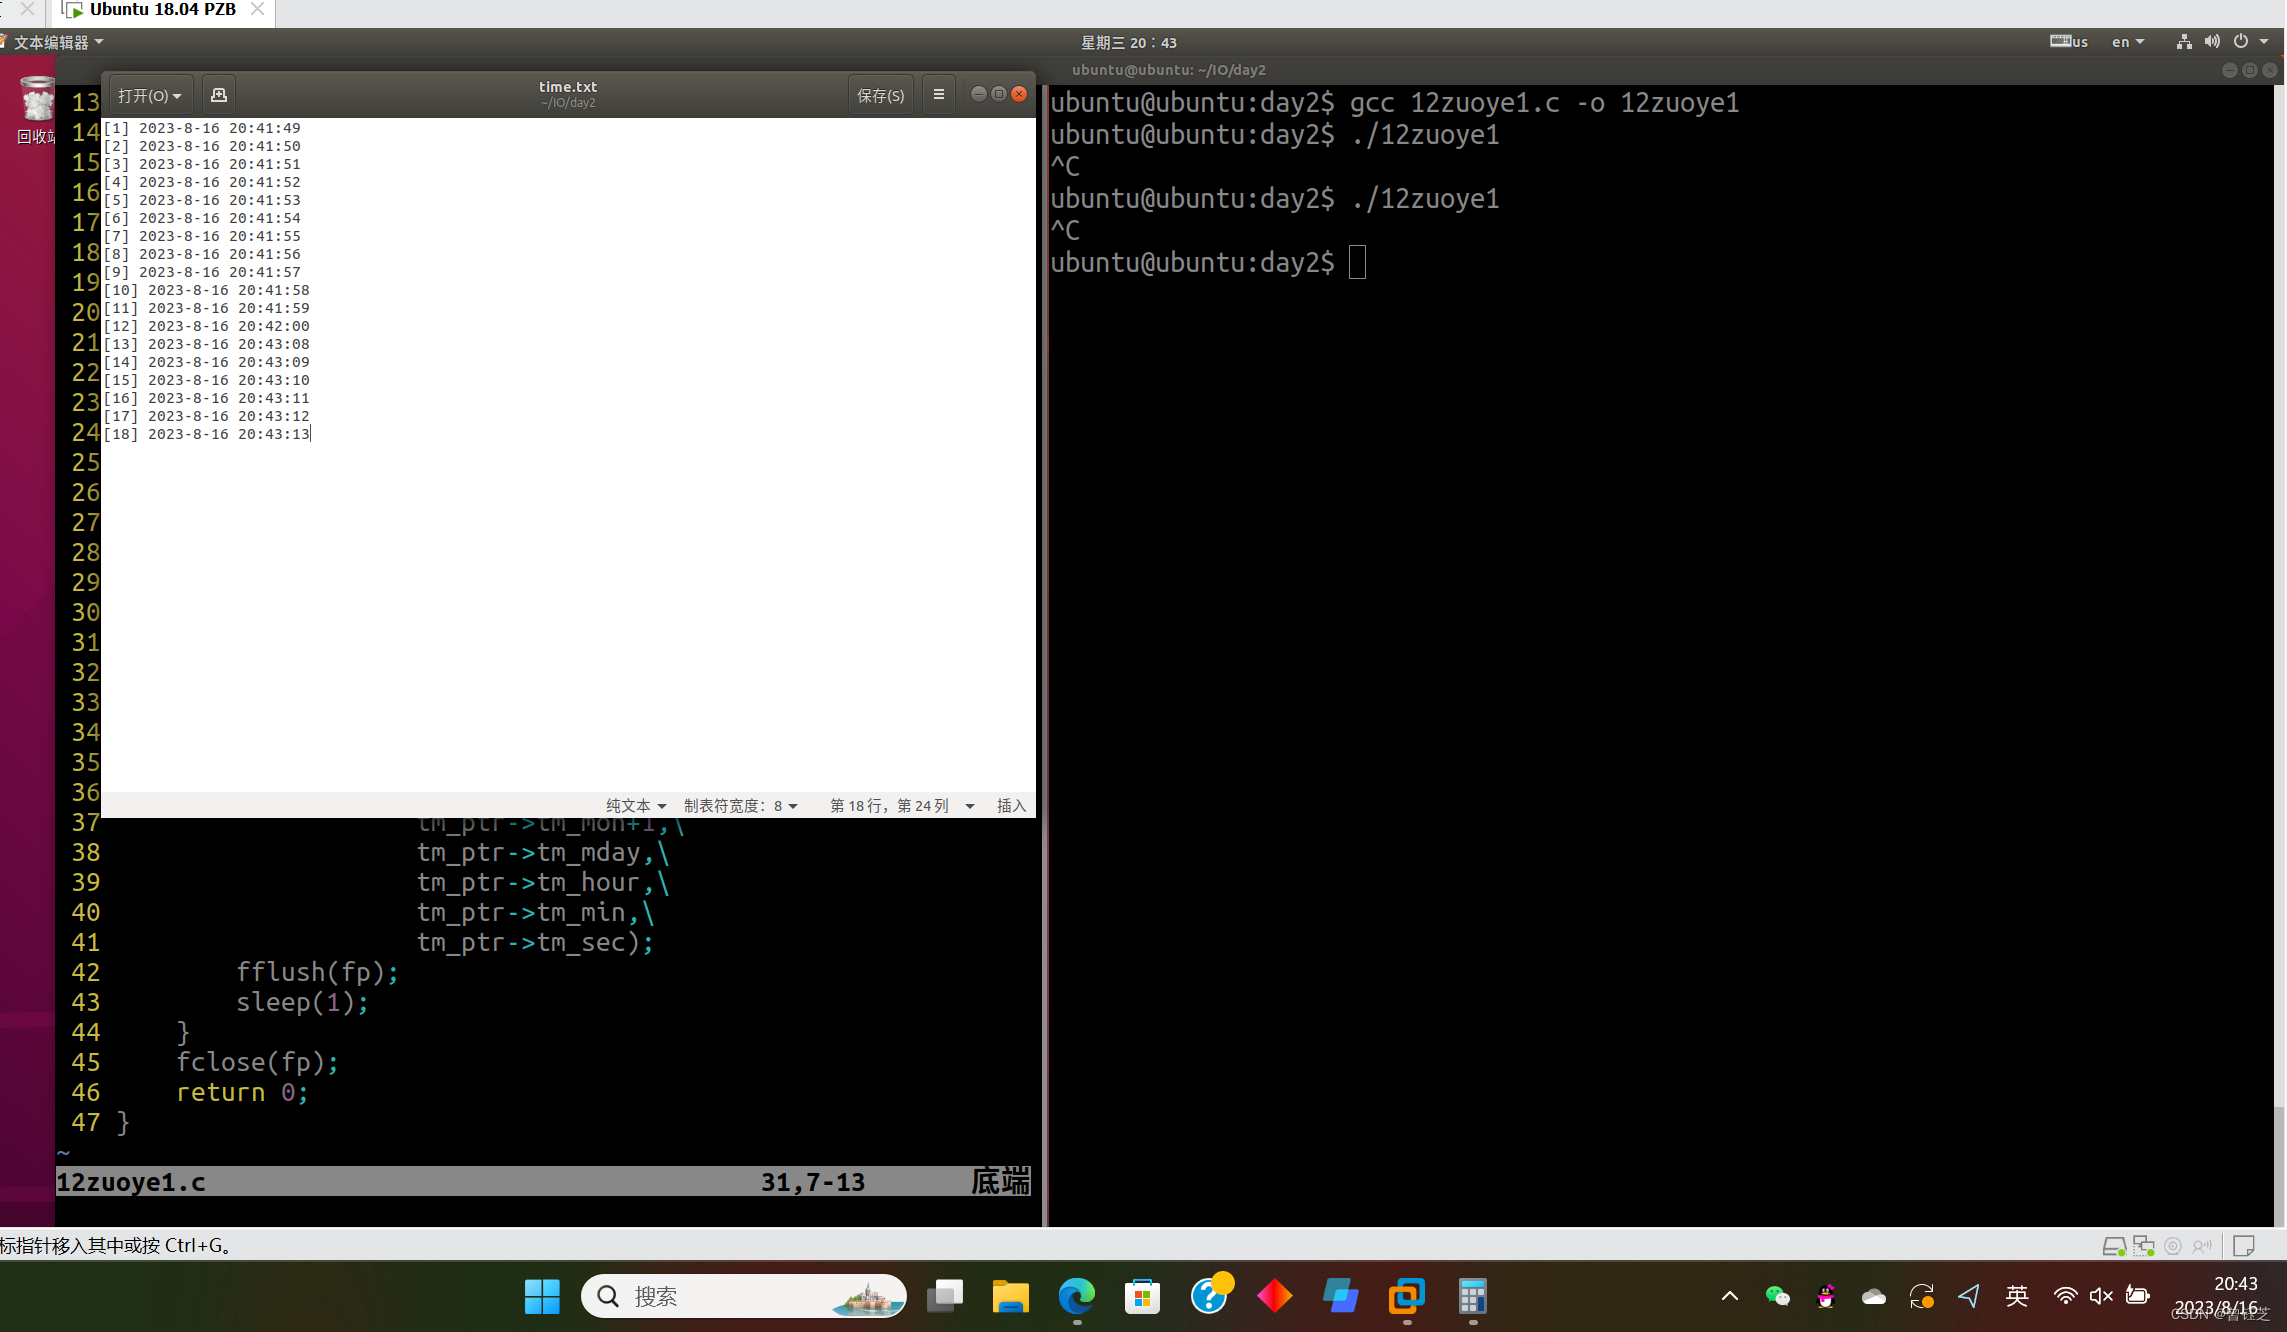The height and width of the screenshot is (1332, 2287).
Task: Toggle insert mode 插入 indicator
Action: pos(1011,806)
